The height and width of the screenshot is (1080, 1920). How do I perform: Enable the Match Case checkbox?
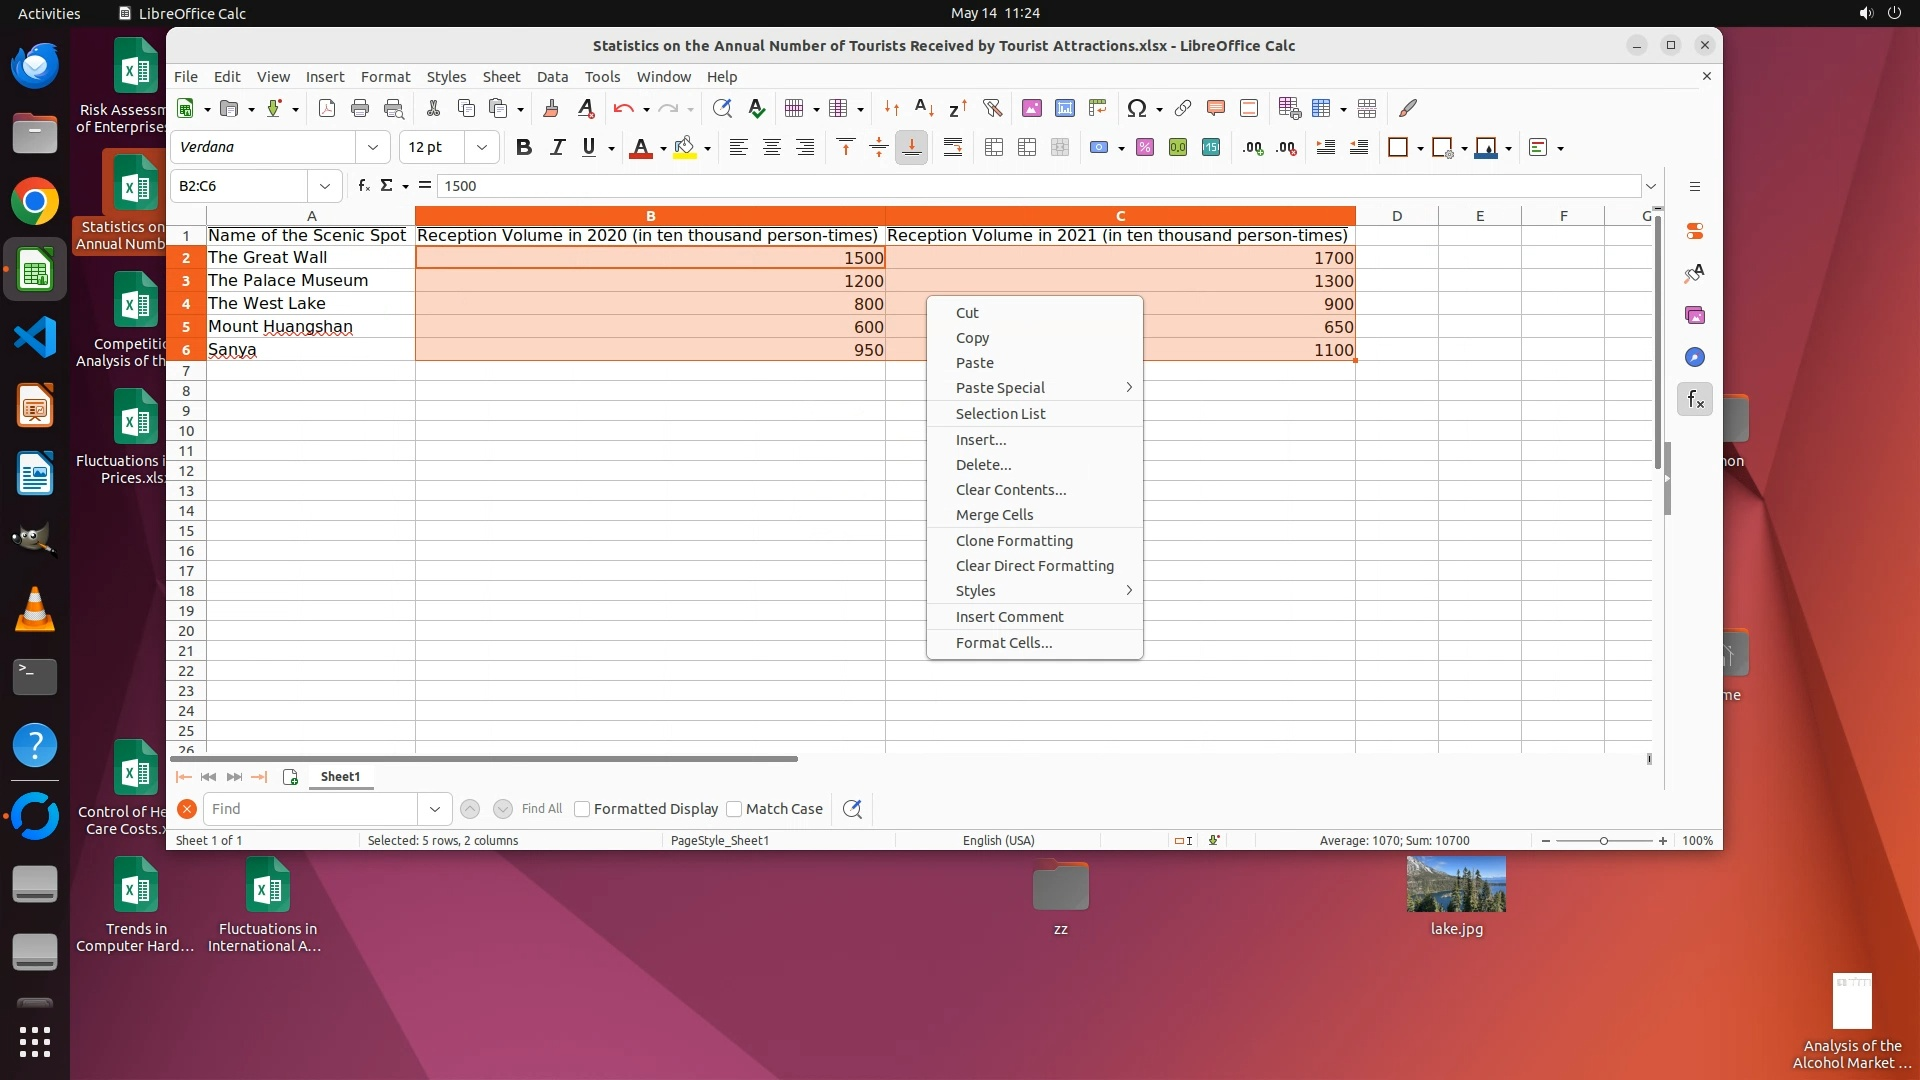coord(734,809)
